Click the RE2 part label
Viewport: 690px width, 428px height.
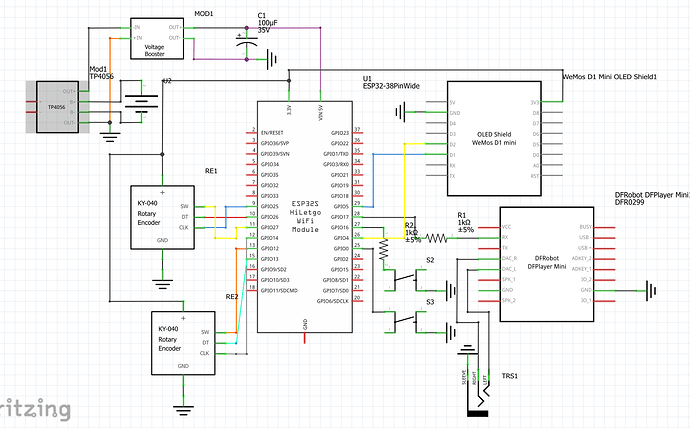[x=232, y=296]
